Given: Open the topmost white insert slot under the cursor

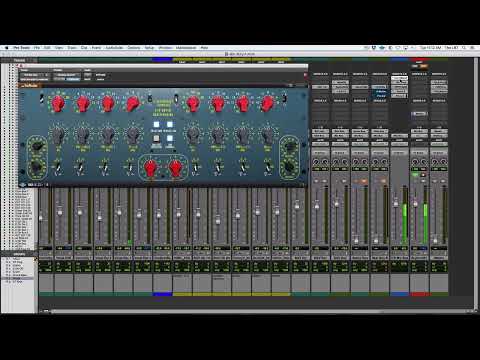Looking at the screenshot, I should (x=399, y=79).
